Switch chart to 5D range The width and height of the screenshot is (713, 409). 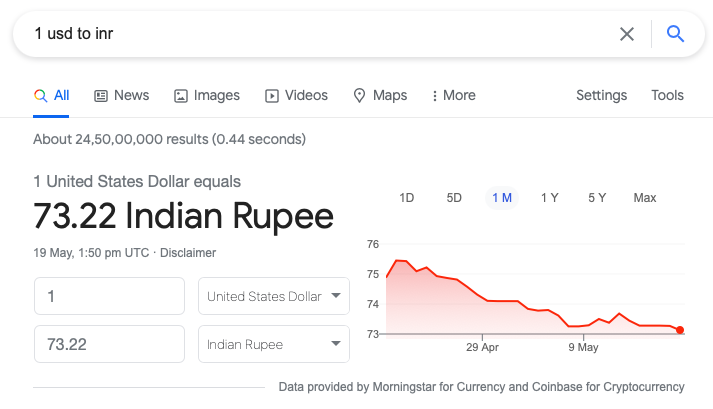[x=454, y=198]
